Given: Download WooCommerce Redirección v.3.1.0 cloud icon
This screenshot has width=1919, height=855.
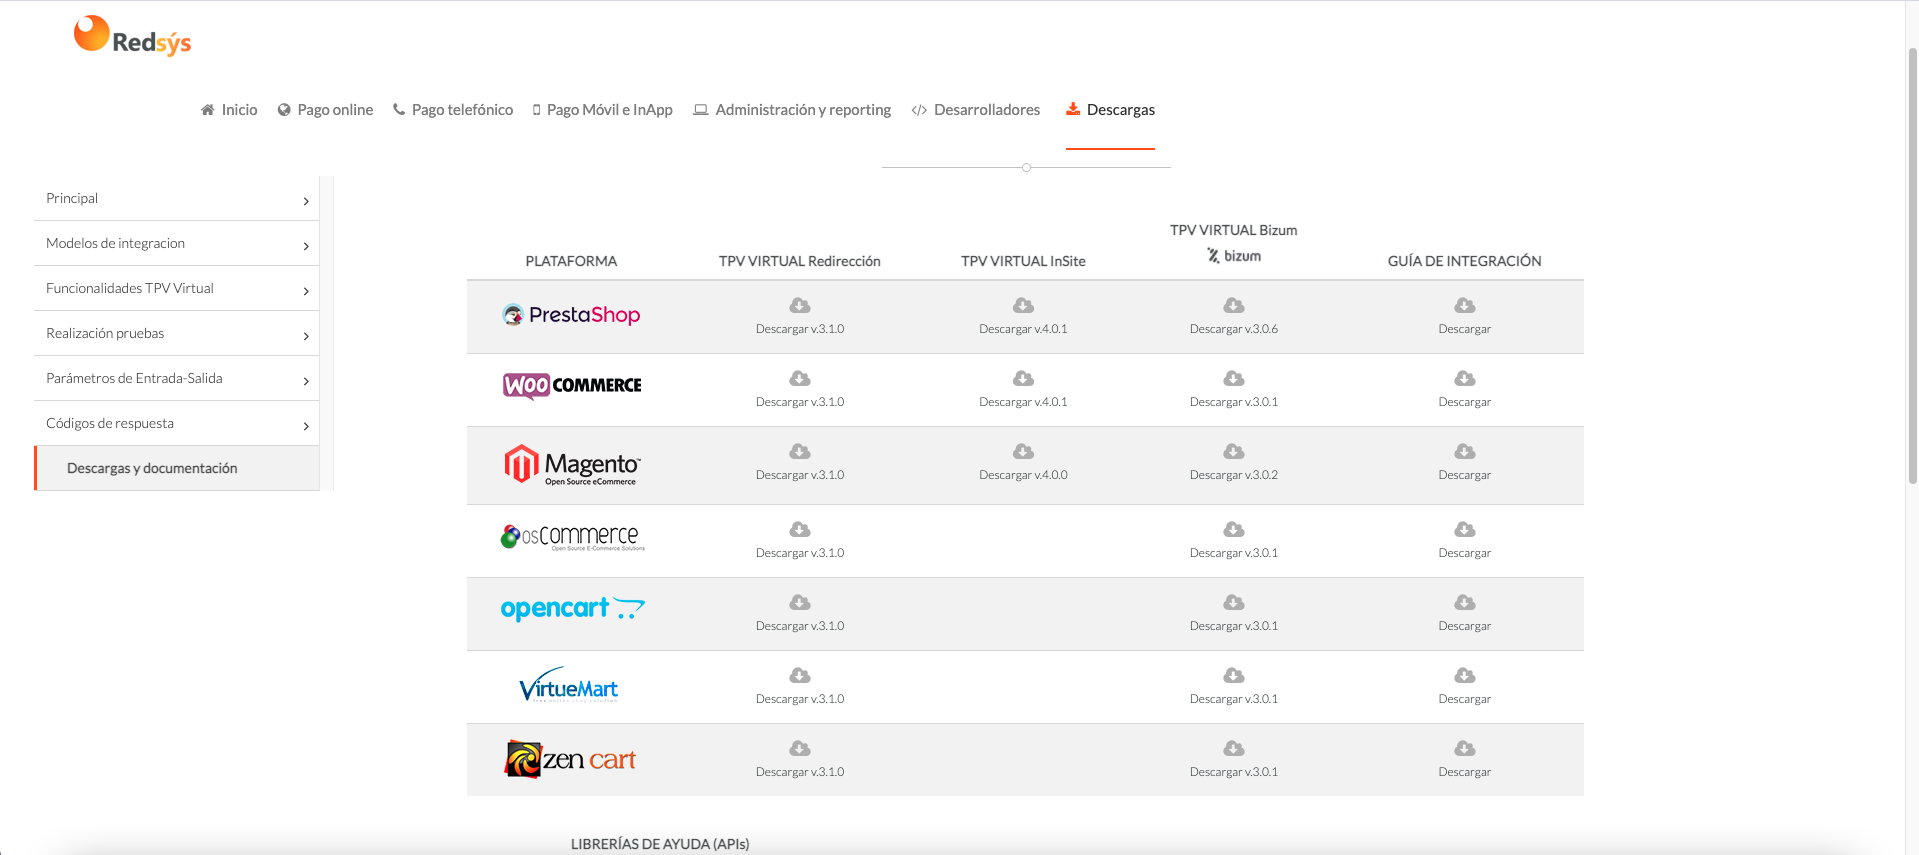Looking at the screenshot, I should tap(800, 378).
